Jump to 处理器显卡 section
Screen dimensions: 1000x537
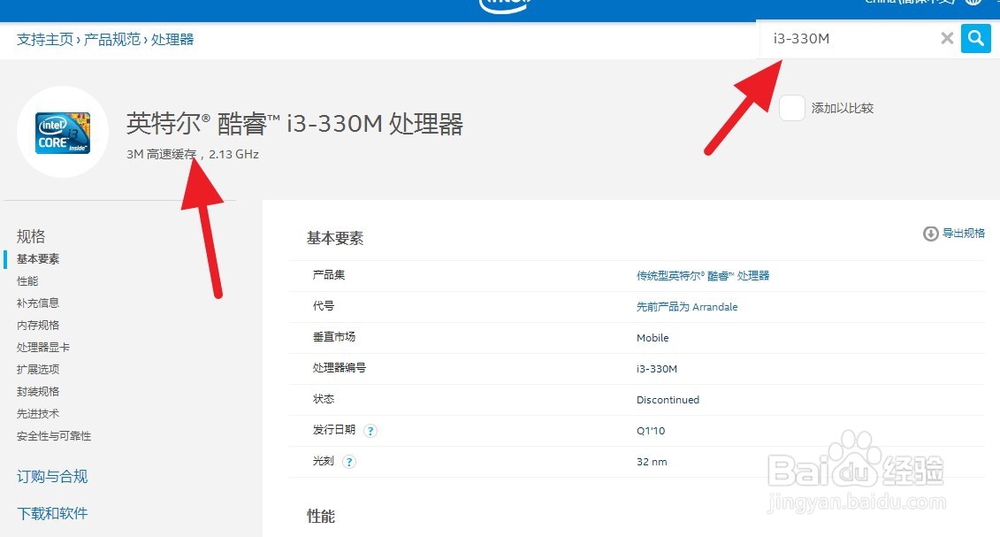(43, 348)
